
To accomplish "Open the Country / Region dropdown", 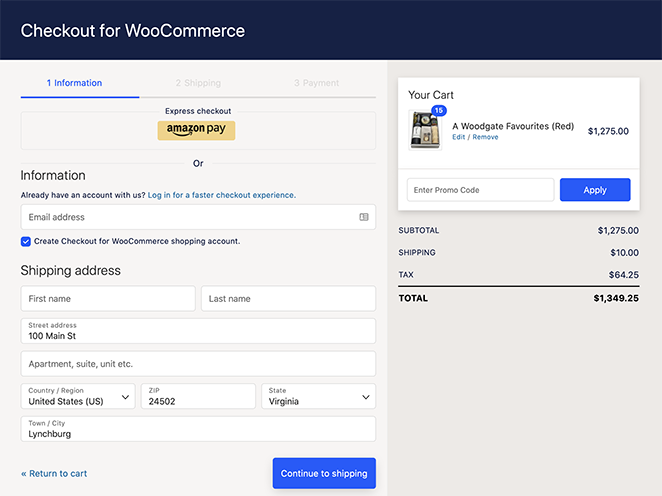I will (x=78, y=396).
